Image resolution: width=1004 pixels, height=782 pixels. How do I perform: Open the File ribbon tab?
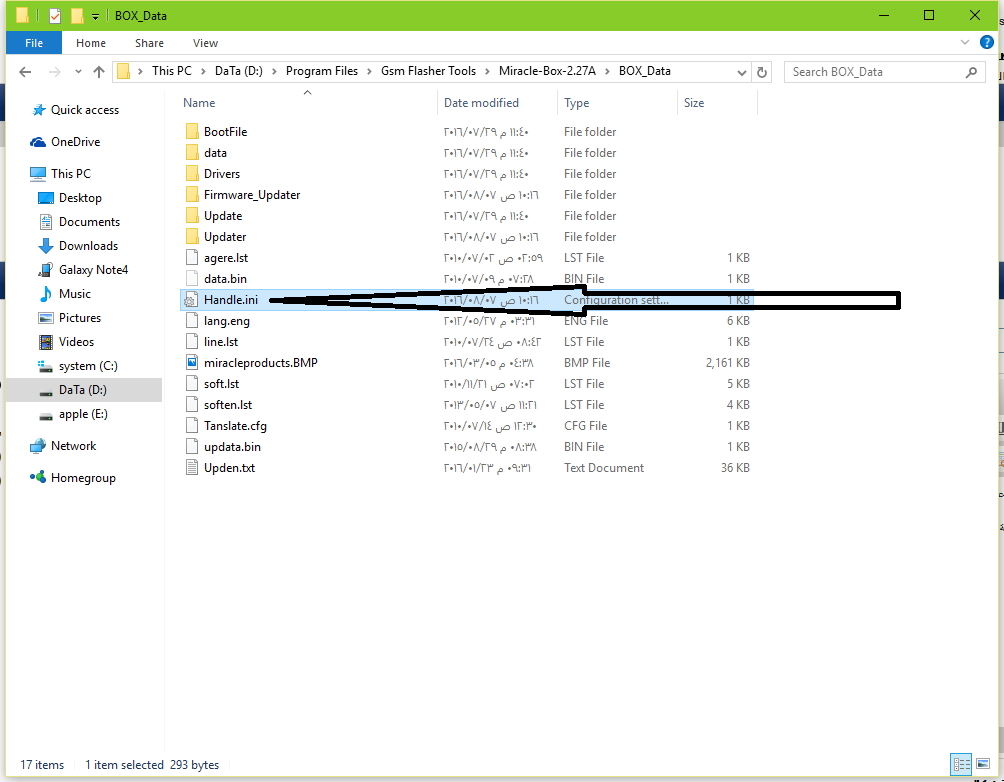point(34,43)
